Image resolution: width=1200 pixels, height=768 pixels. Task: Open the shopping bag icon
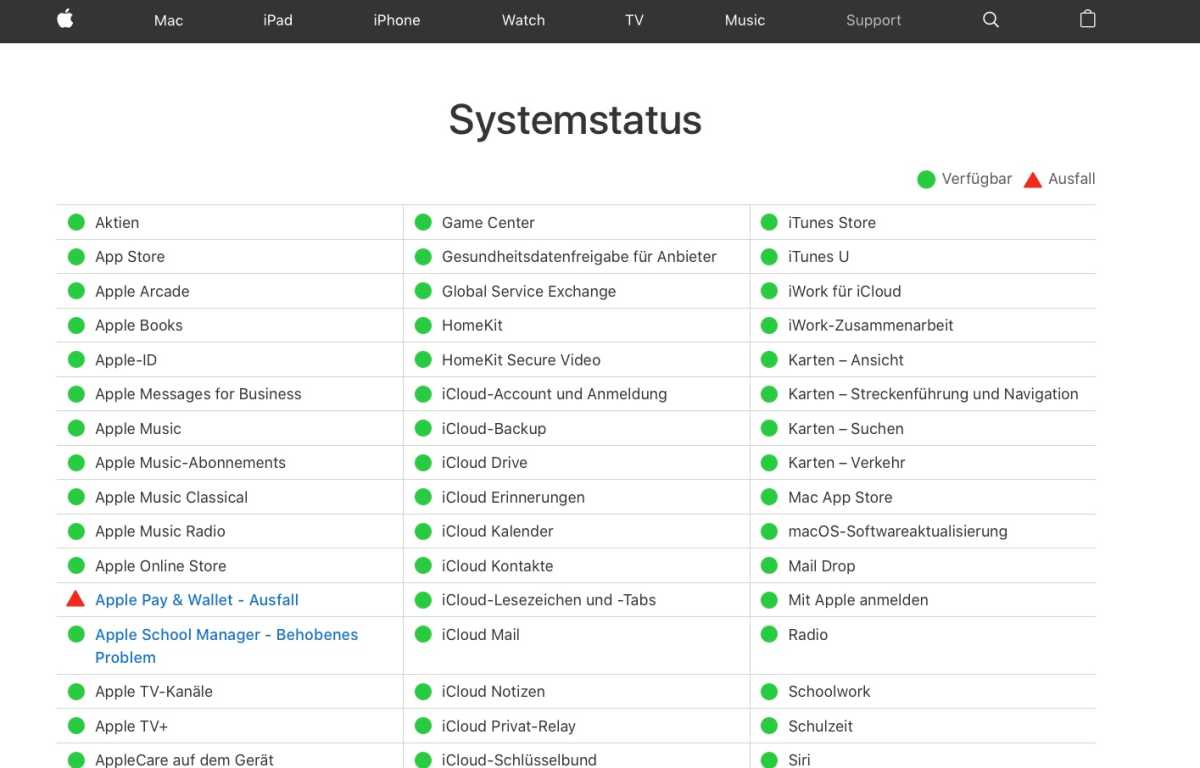click(x=1088, y=20)
